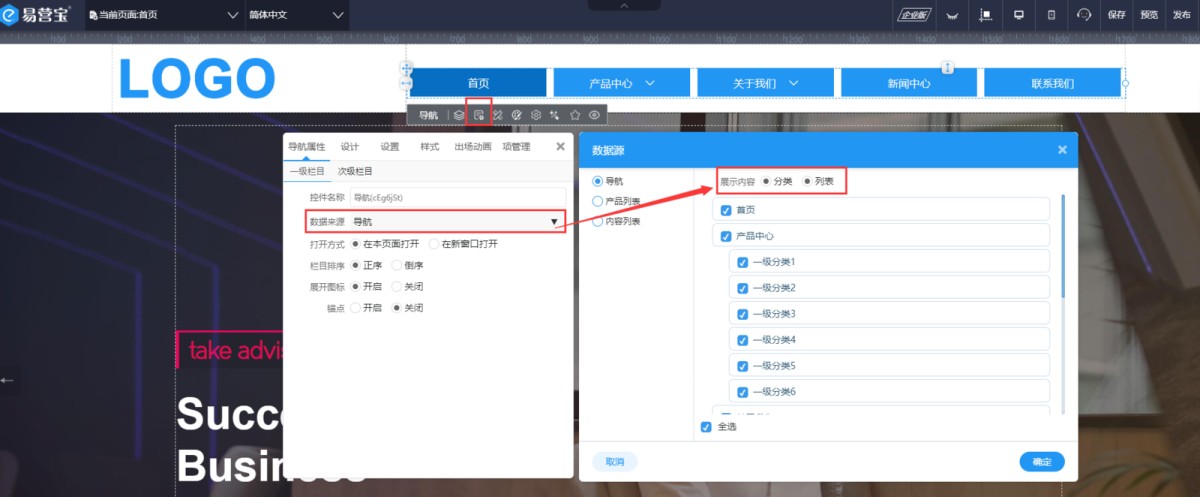This screenshot has width=1200, height=497.
Task: Uncheck the 首页 checkbox in data source list
Action: click(726, 210)
